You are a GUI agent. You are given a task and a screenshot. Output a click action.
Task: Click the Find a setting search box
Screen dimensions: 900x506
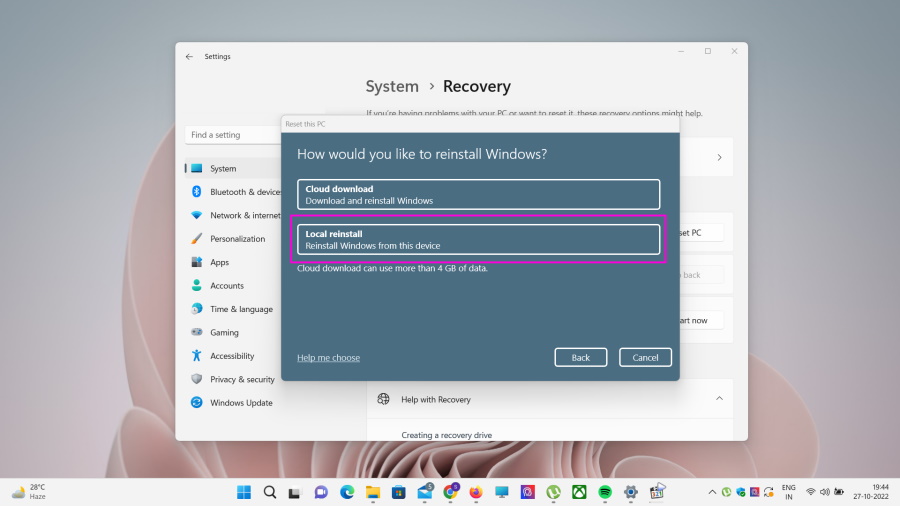235,135
